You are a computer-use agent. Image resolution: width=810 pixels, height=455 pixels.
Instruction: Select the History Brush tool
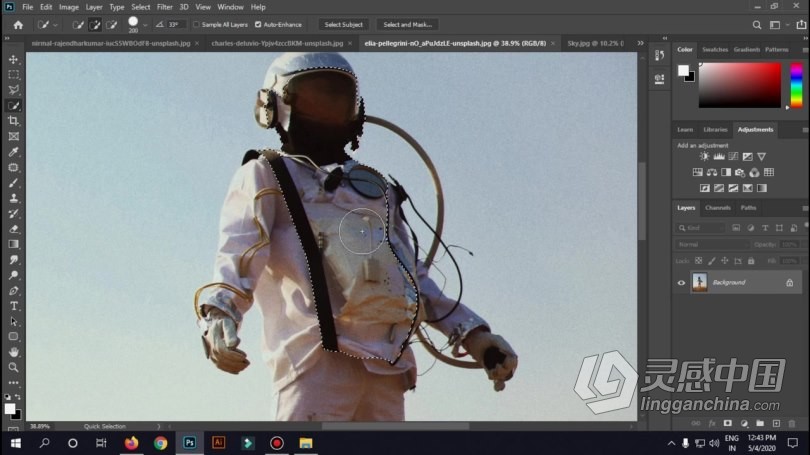14,213
